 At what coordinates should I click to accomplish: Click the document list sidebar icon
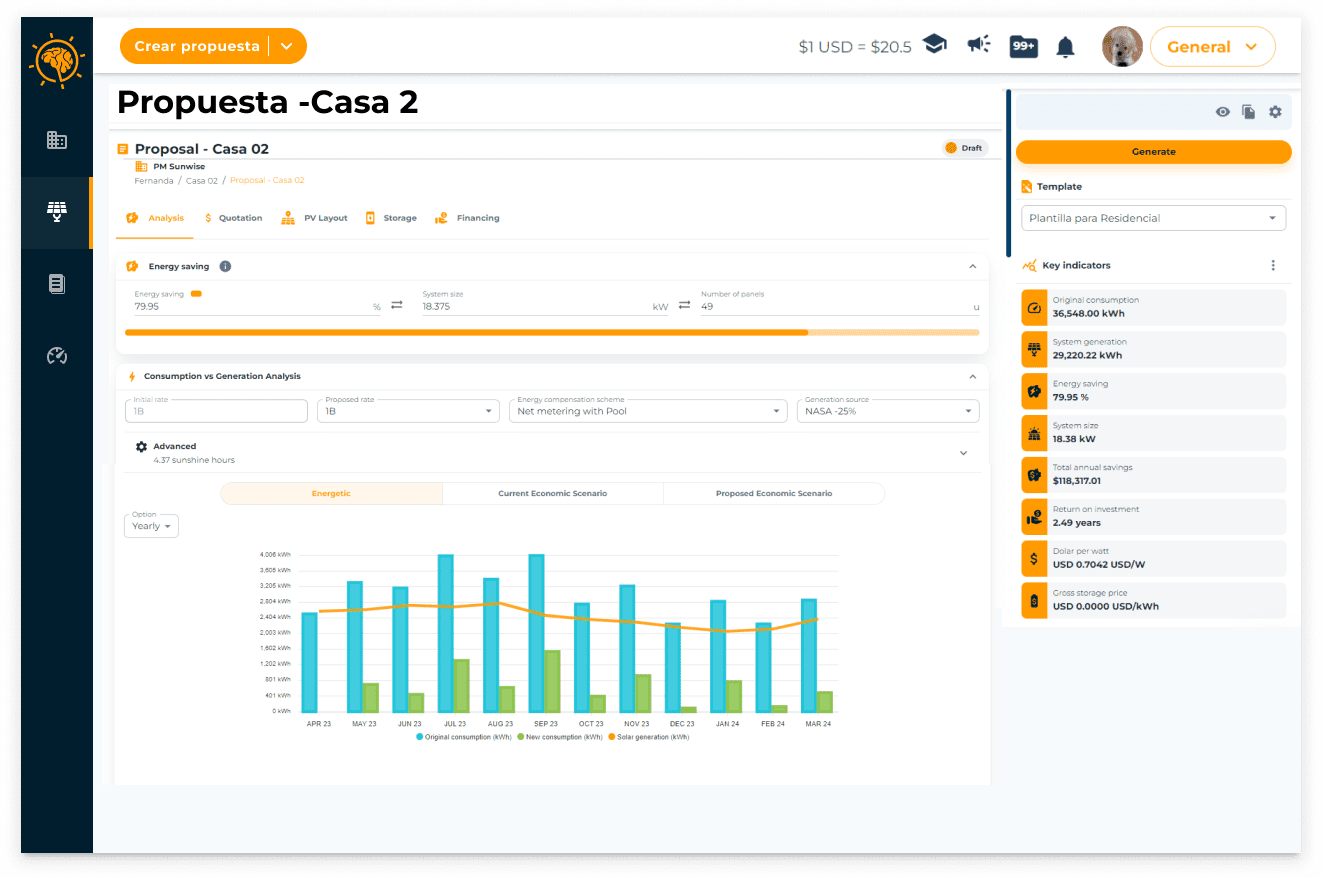[57, 284]
